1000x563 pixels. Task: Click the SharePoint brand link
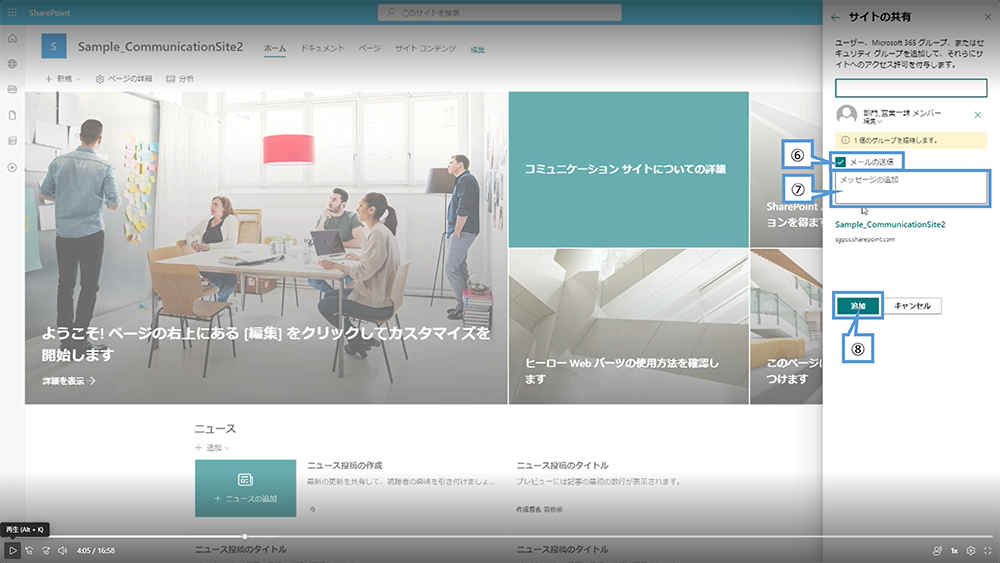click(x=49, y=12)
